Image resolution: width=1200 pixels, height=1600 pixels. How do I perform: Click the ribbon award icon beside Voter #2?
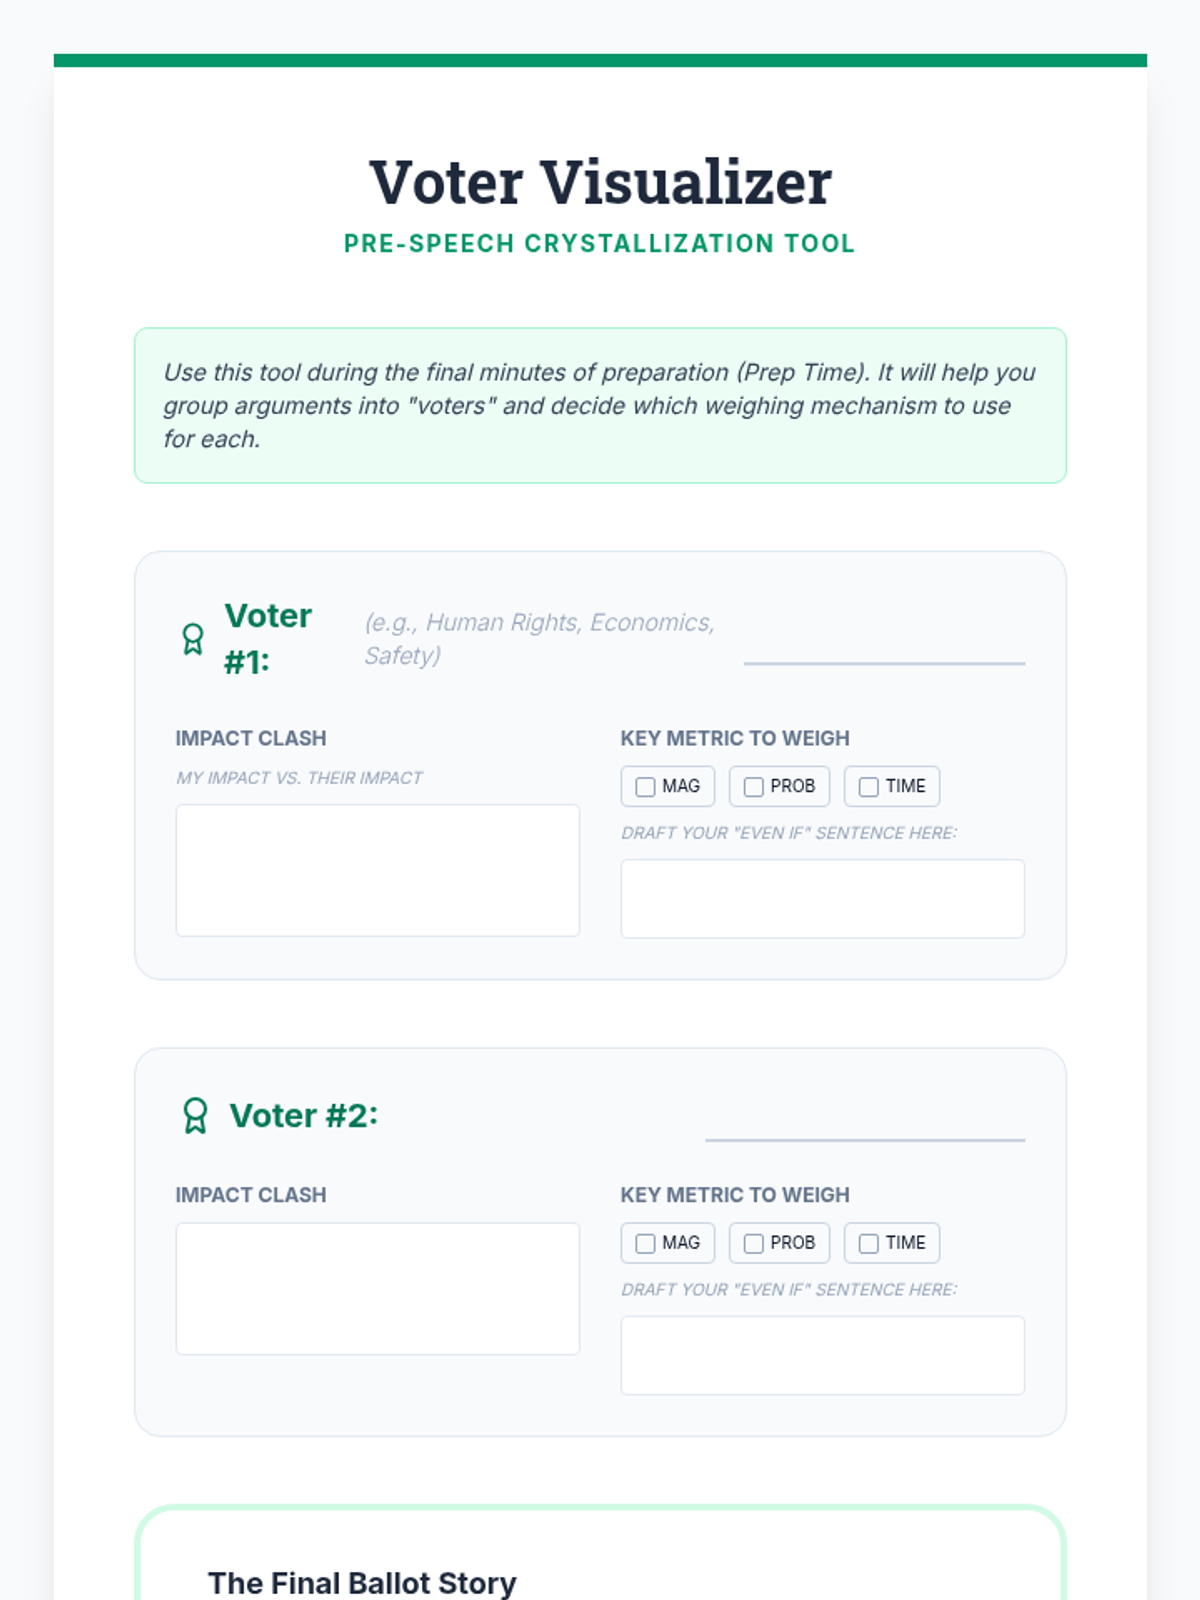(195, 1115)
